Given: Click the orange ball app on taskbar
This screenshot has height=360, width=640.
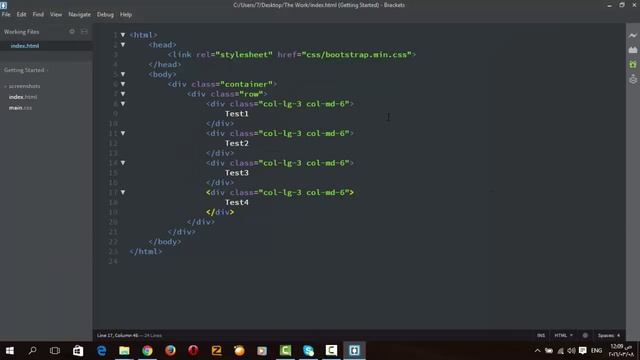Looking at the screenshot, I should (239, 351).
